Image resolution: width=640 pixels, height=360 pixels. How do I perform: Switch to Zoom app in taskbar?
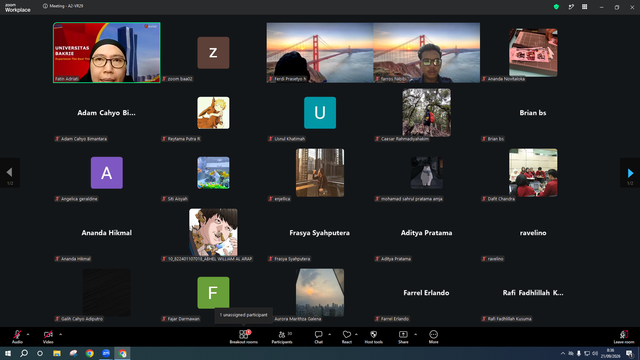tap(106, 353)
